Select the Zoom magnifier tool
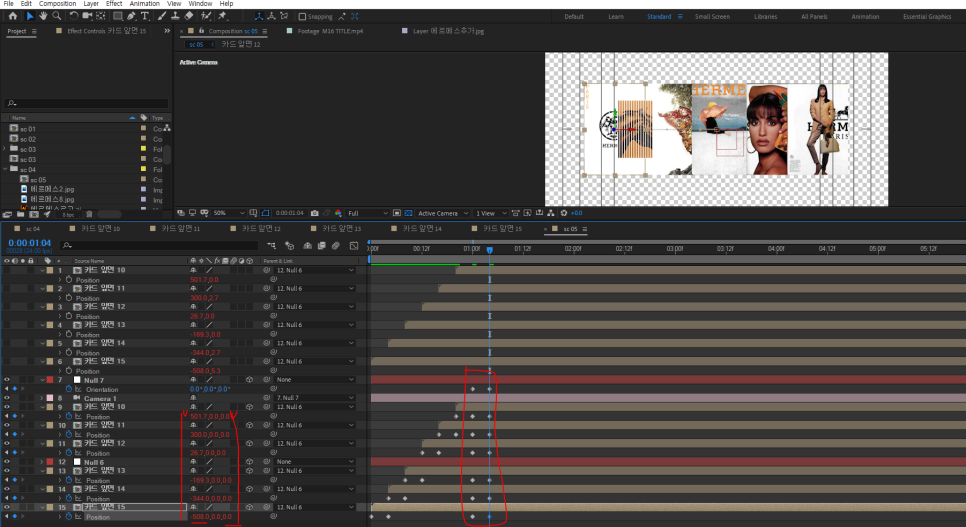 [x=57, y=16]
